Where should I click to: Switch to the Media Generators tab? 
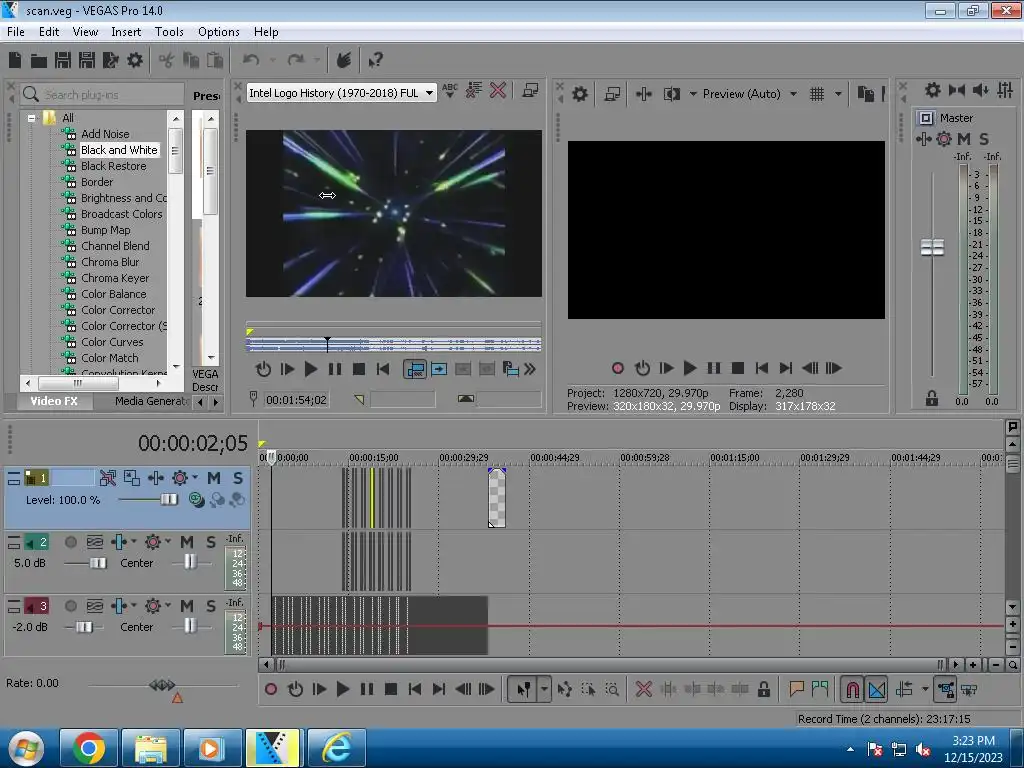tap(152, 401)
